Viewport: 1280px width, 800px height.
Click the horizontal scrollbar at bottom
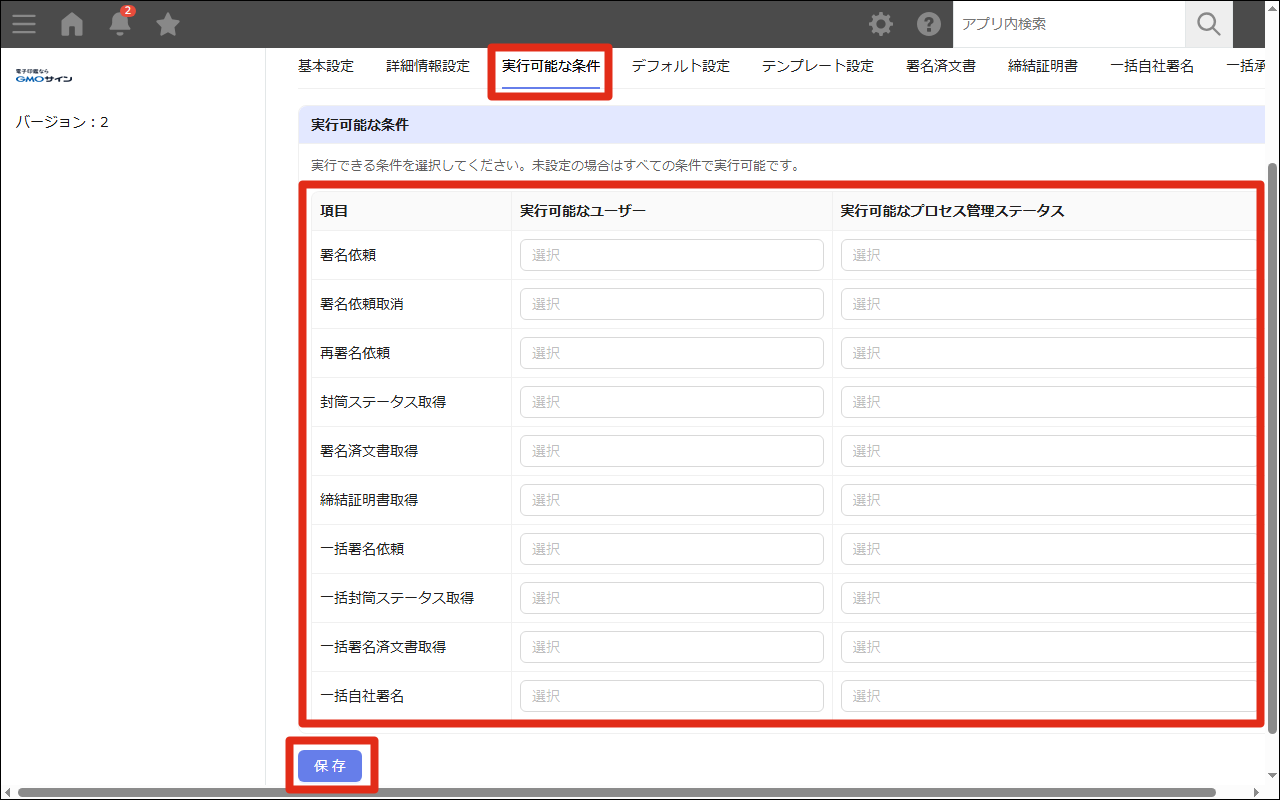pos(617,793)
